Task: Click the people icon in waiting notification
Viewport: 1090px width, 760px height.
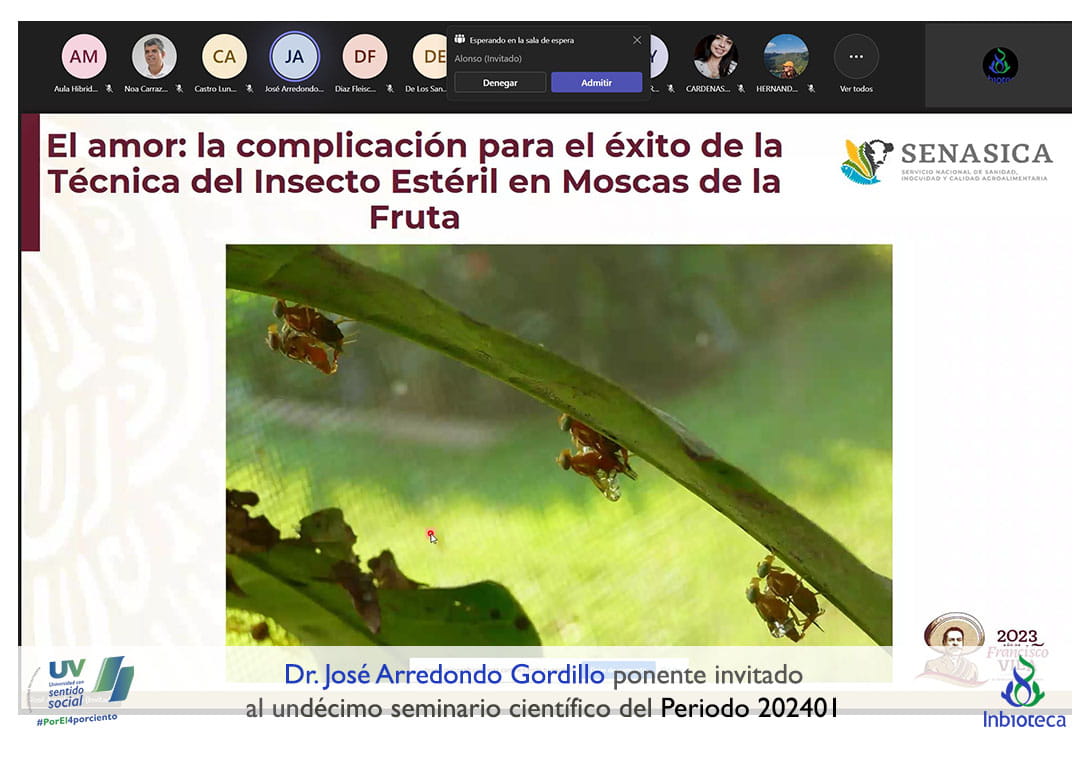Action: coord(460,40)
